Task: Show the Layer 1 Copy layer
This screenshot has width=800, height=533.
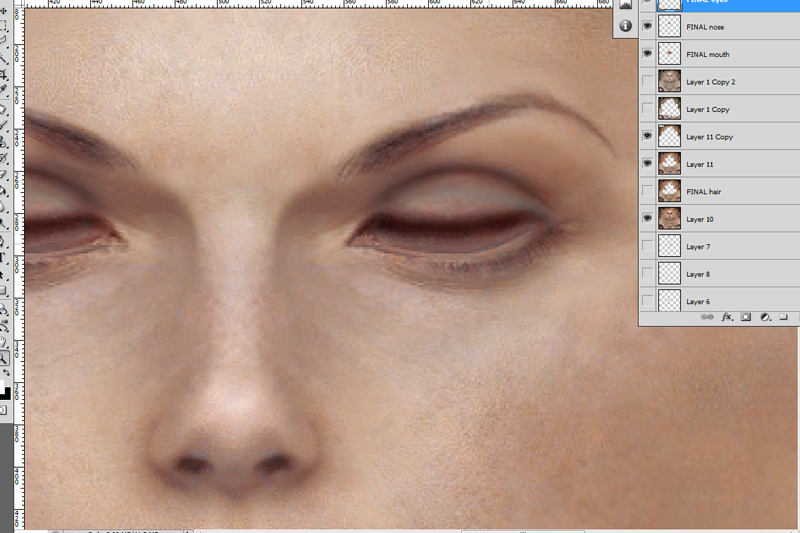Action: pos(647,108)
